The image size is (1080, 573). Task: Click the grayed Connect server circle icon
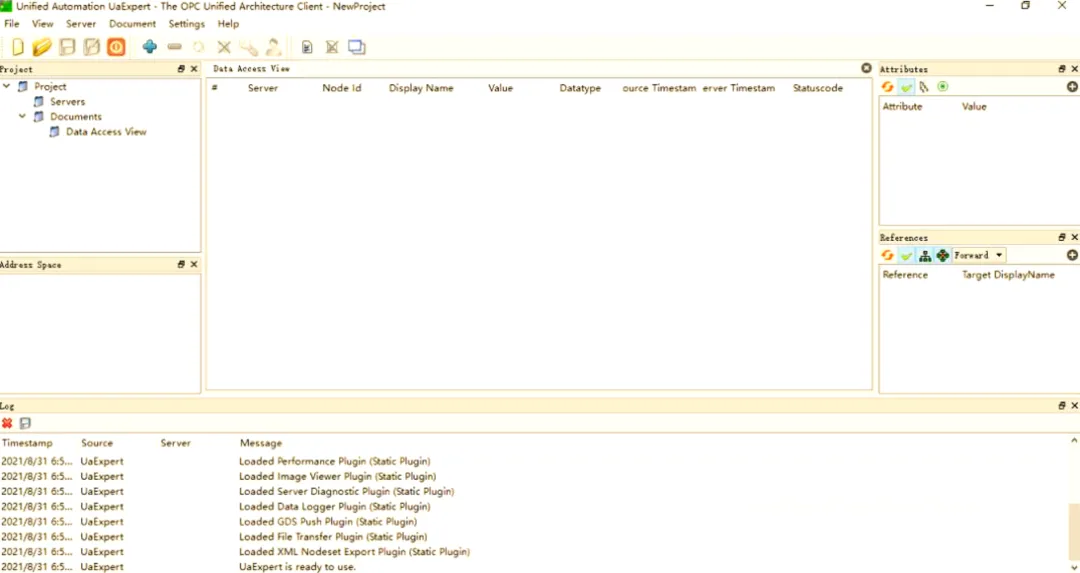pos(198,47)
